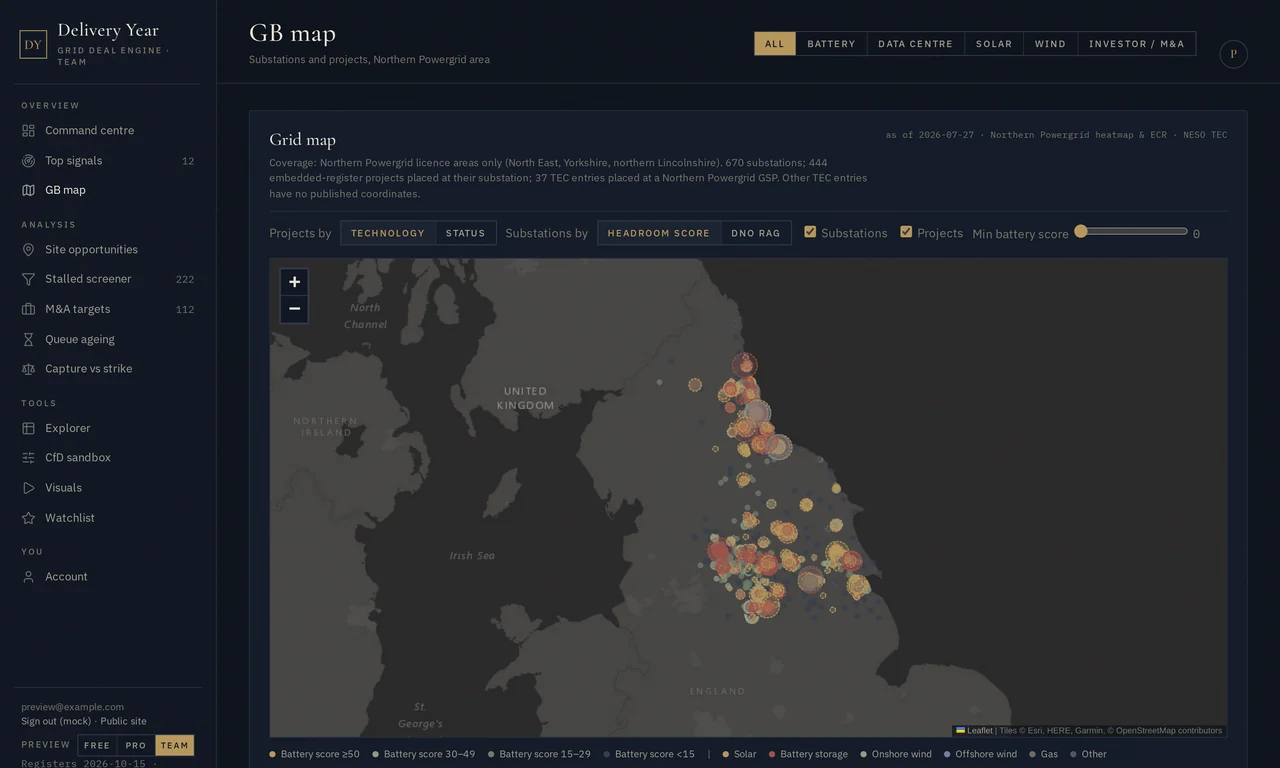Switch preview tier to Team
Screen dimensions: 1280x768
tap(175, 745)
